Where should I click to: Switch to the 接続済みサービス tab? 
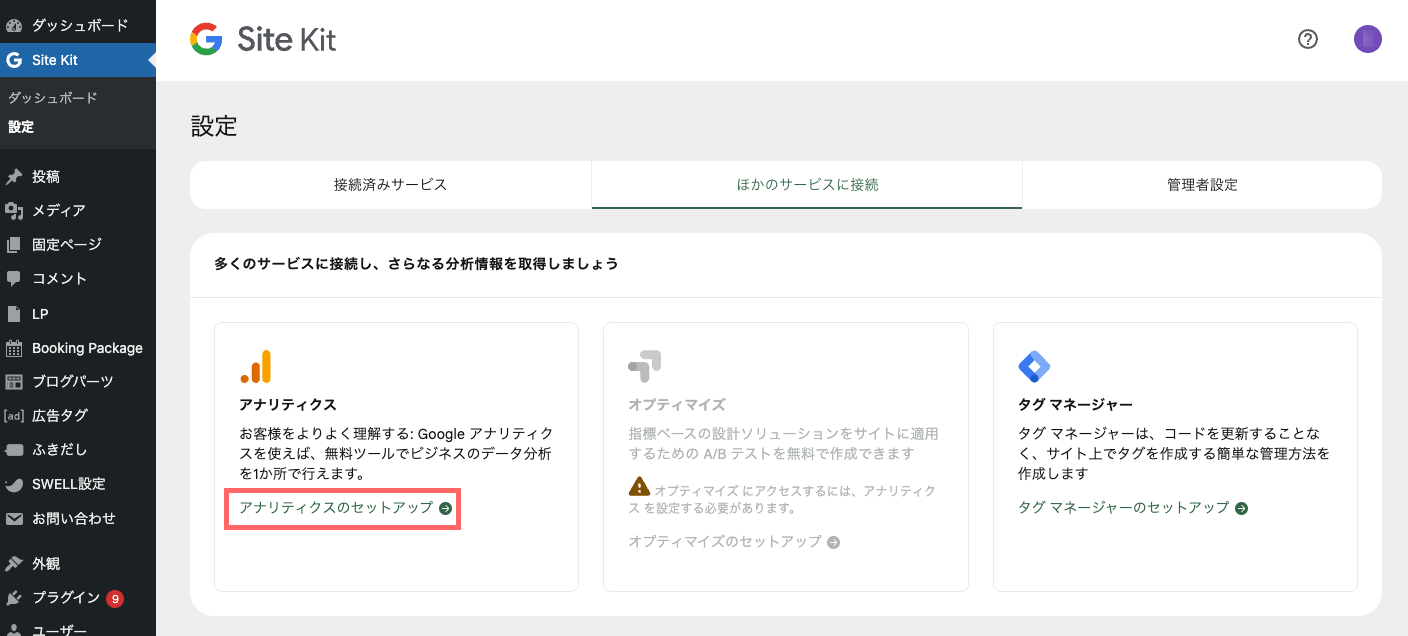pyautogui.click(x=390, y=185)
